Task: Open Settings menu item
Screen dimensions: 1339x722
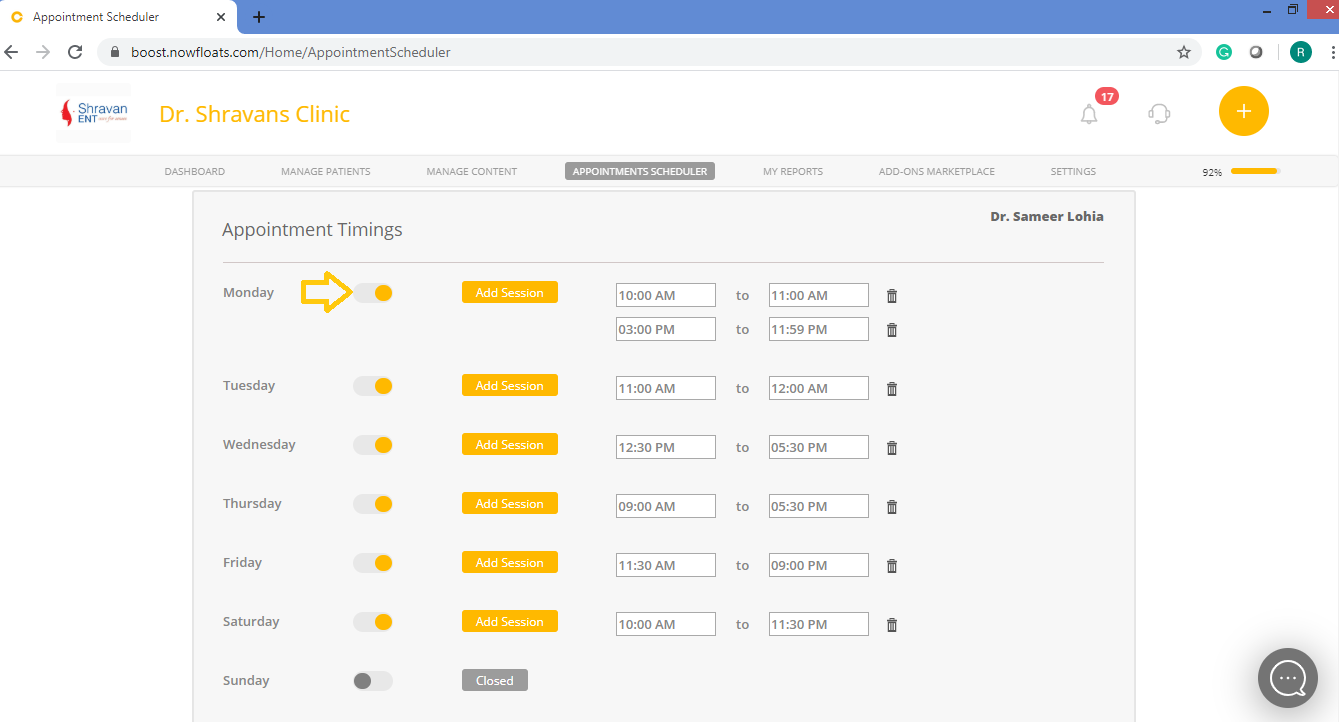Action: pos(1073,172)
